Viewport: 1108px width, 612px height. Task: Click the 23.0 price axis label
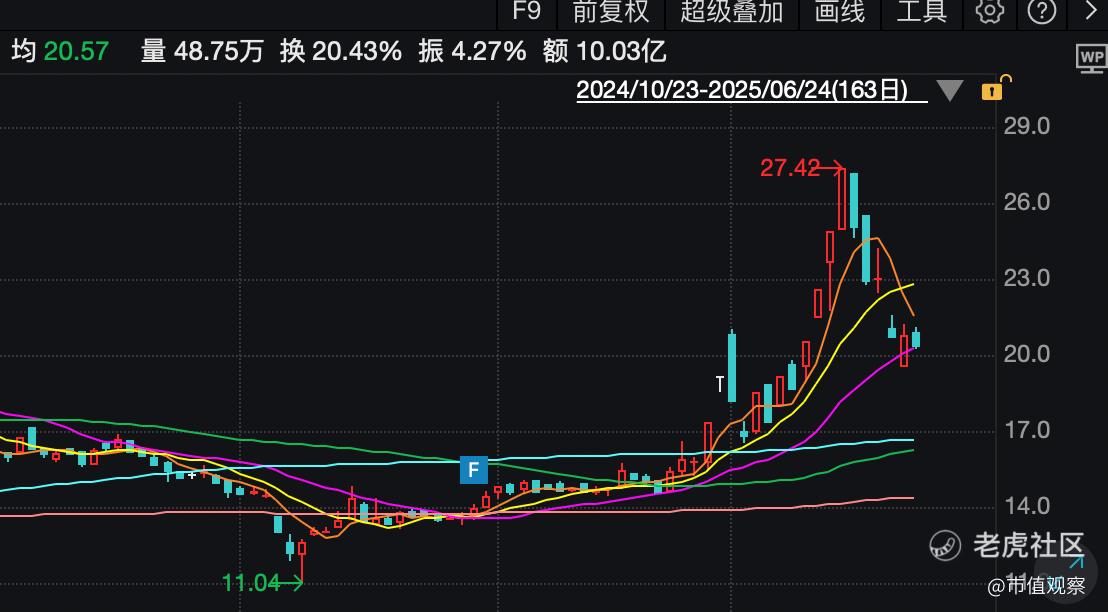click(x=1027, y=278)
